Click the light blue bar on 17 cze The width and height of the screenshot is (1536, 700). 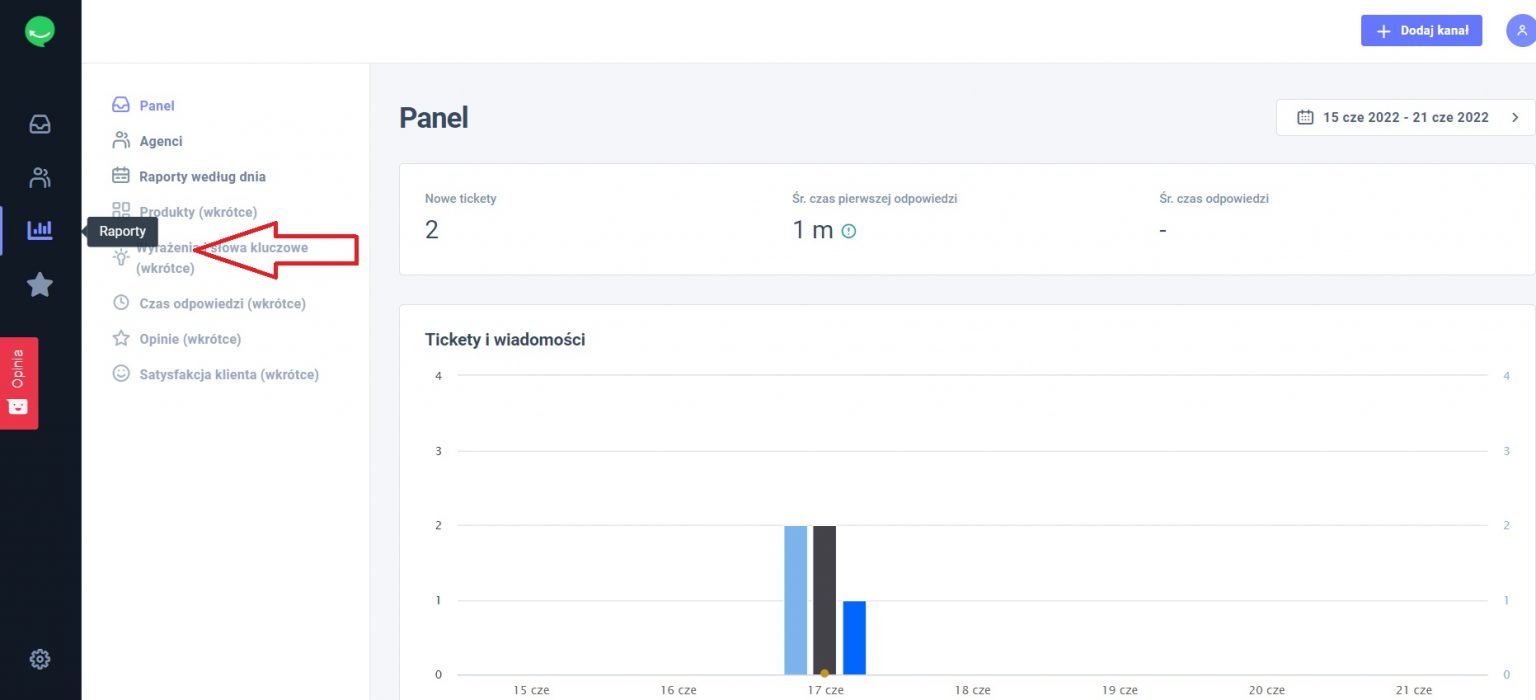[795, 600]
